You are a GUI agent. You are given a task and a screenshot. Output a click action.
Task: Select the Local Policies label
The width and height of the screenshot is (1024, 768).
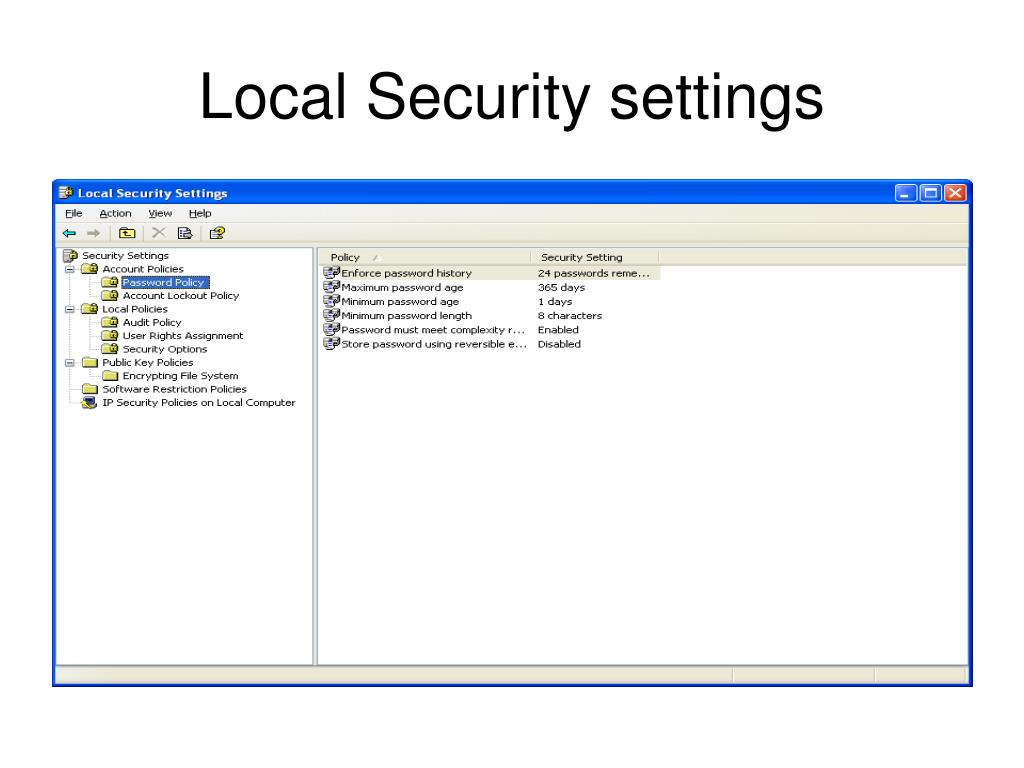pos(135,309)
